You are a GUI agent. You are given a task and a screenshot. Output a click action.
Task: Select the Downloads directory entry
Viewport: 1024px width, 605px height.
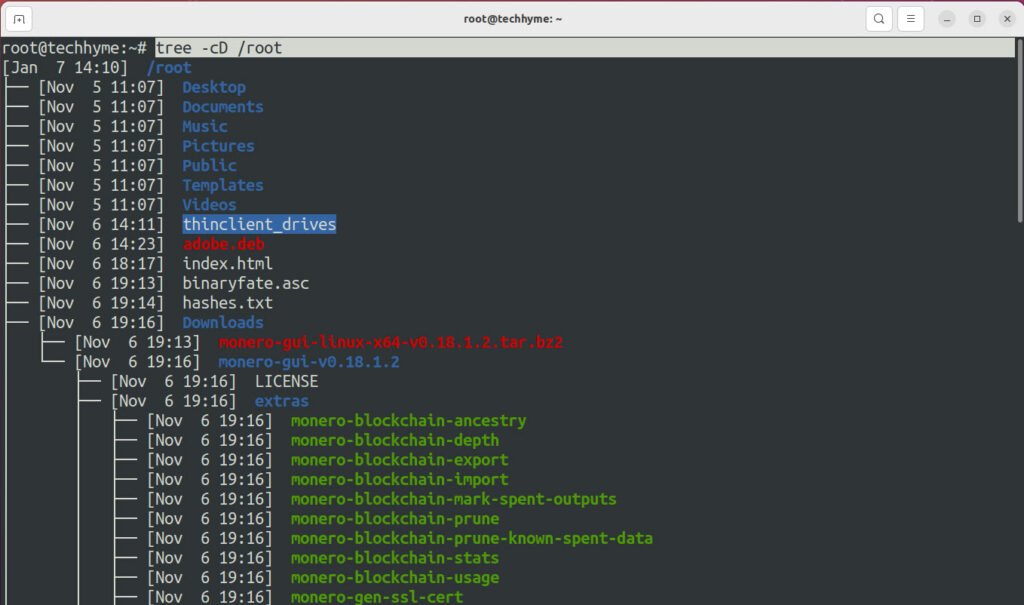tap(222, 322)
